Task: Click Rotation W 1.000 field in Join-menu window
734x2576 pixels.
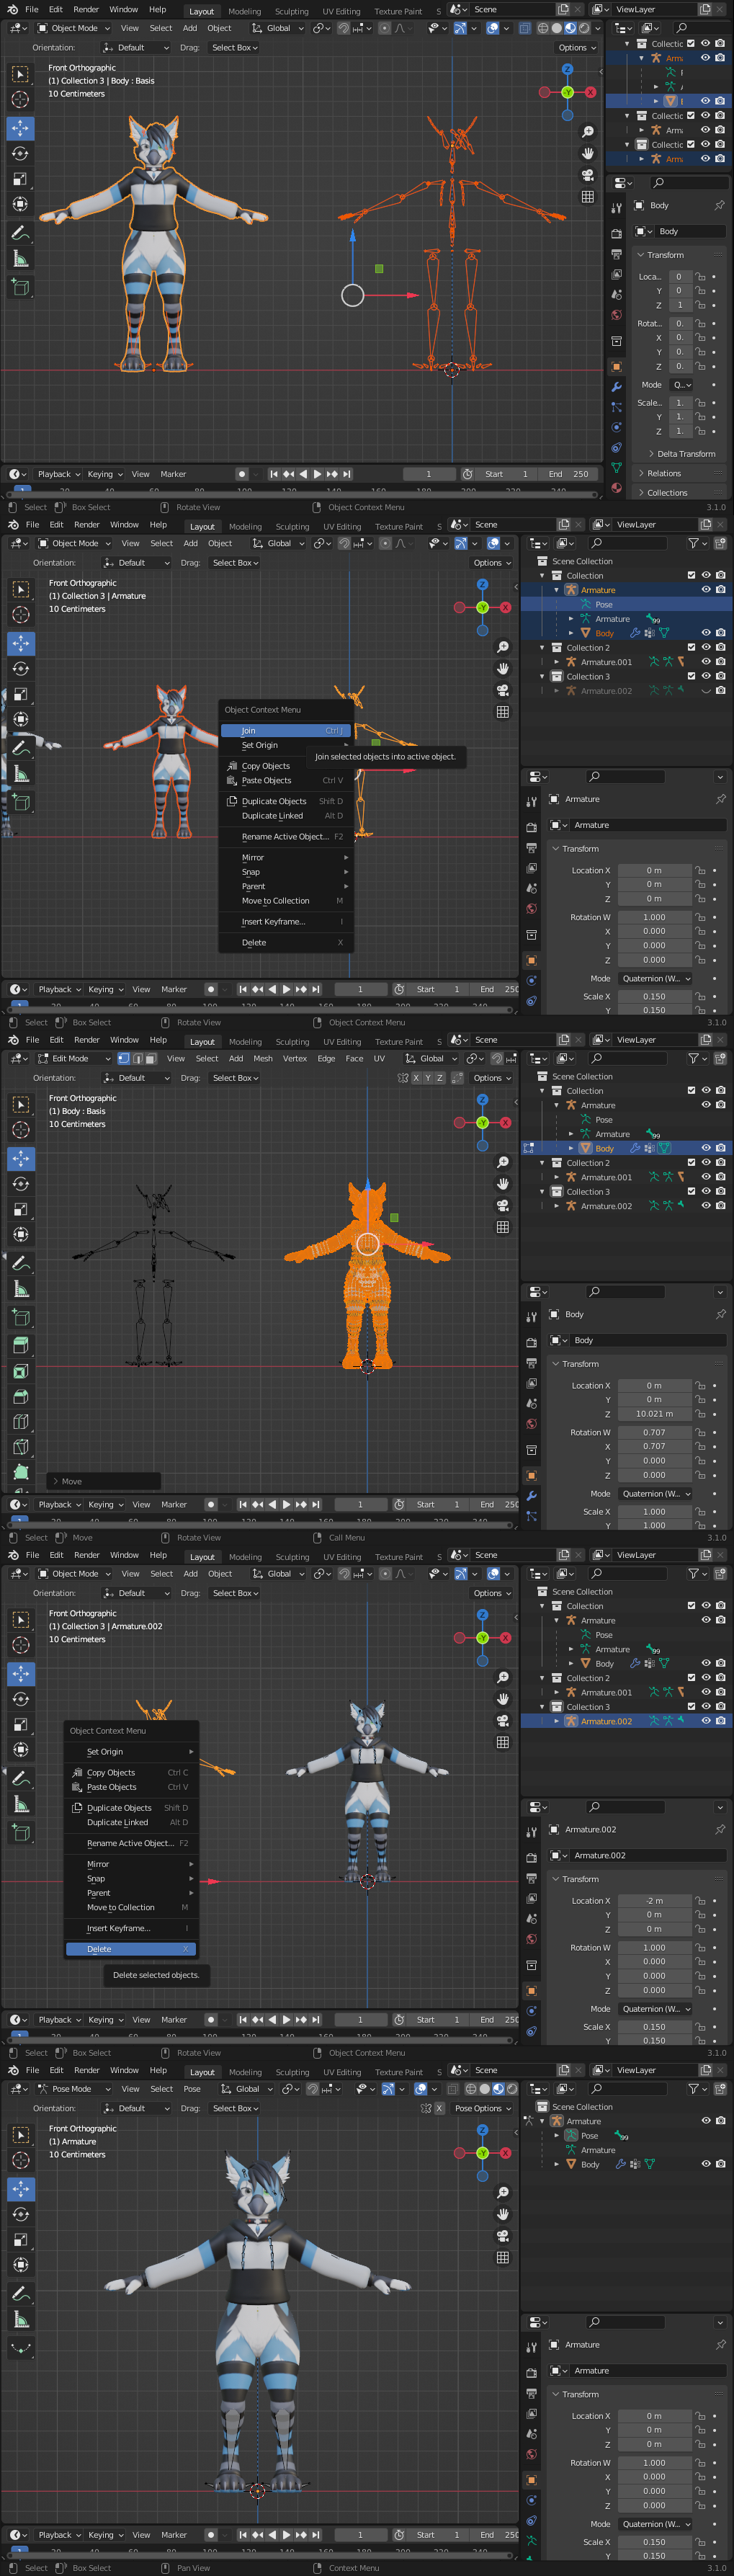Action: click(655, 917)
